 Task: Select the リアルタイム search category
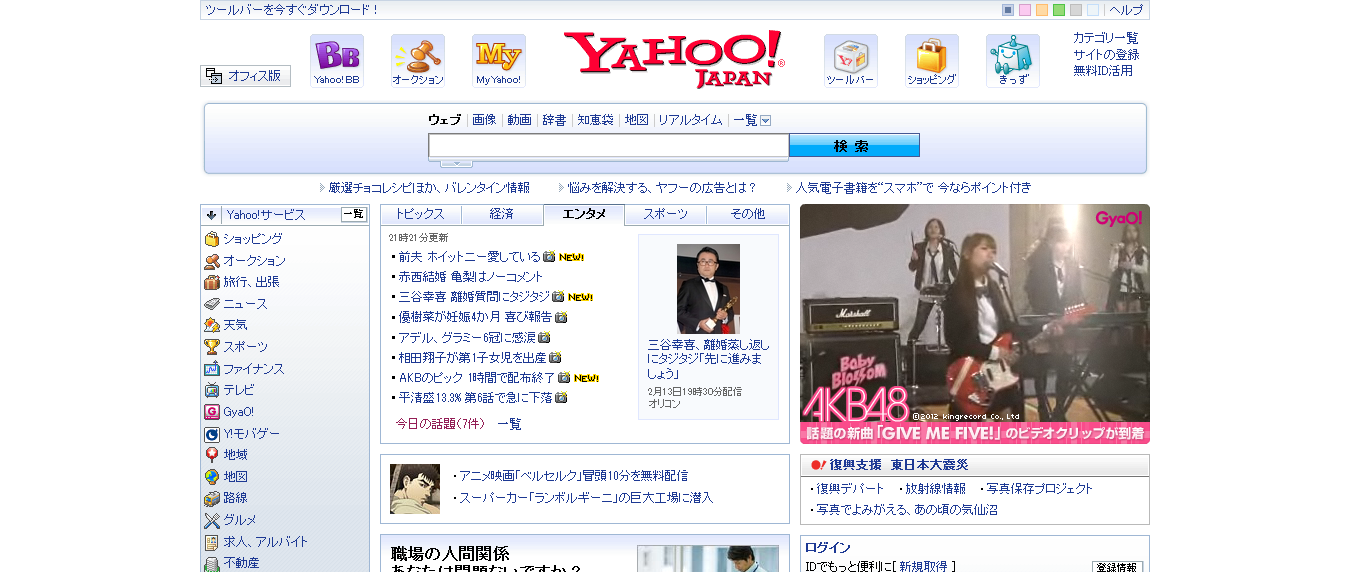pos(690,120)
